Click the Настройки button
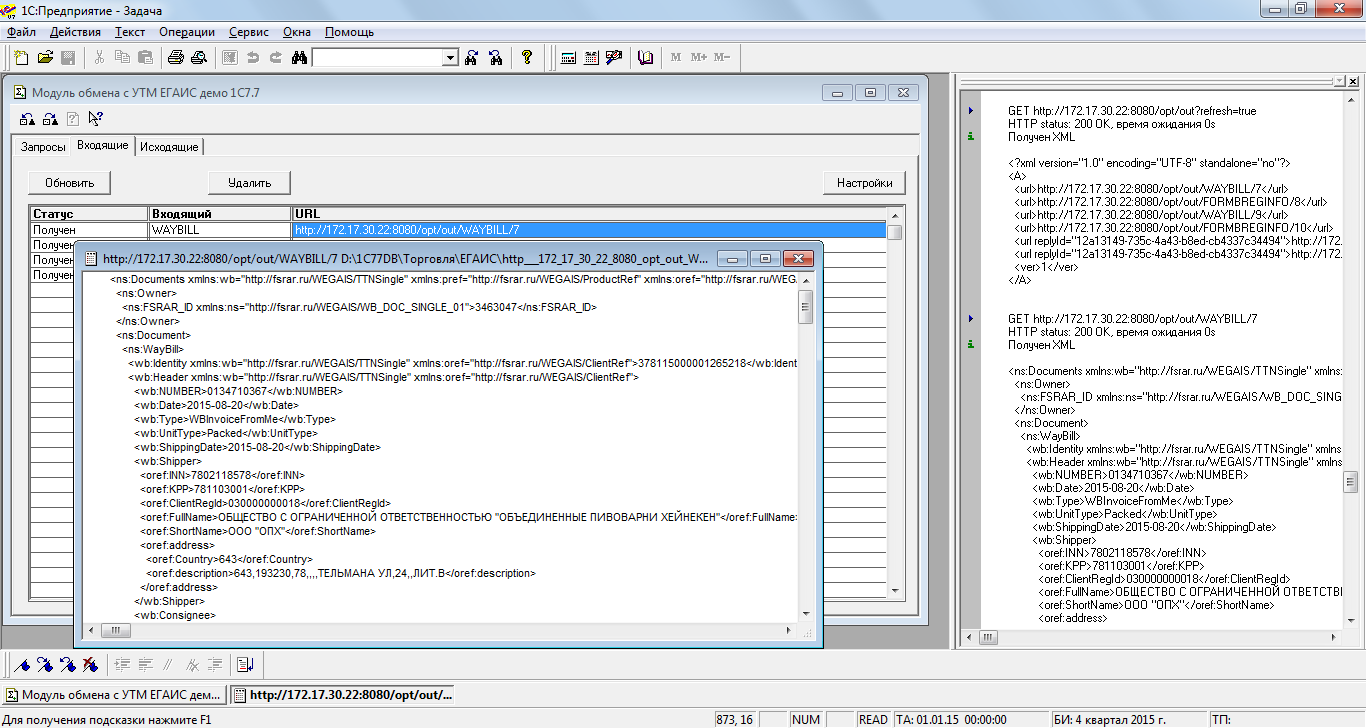1366x728 pixels. pyautogui.click(x=865, y=183)
